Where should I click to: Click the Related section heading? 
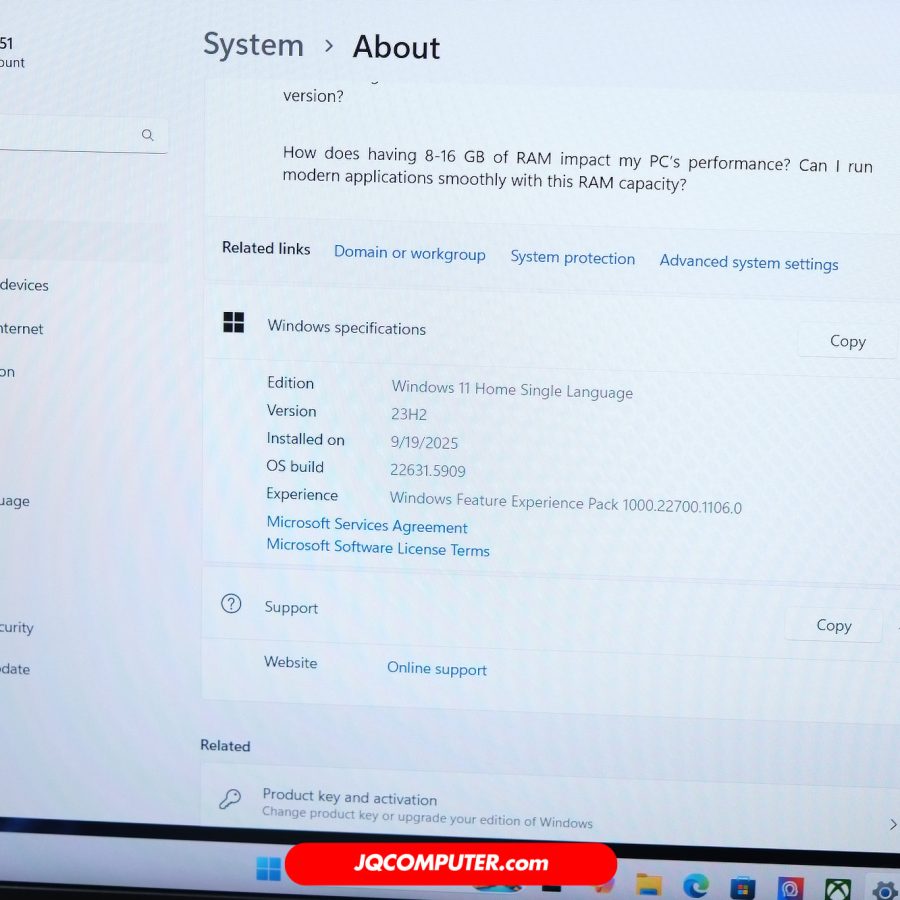(x=225, y=746)
